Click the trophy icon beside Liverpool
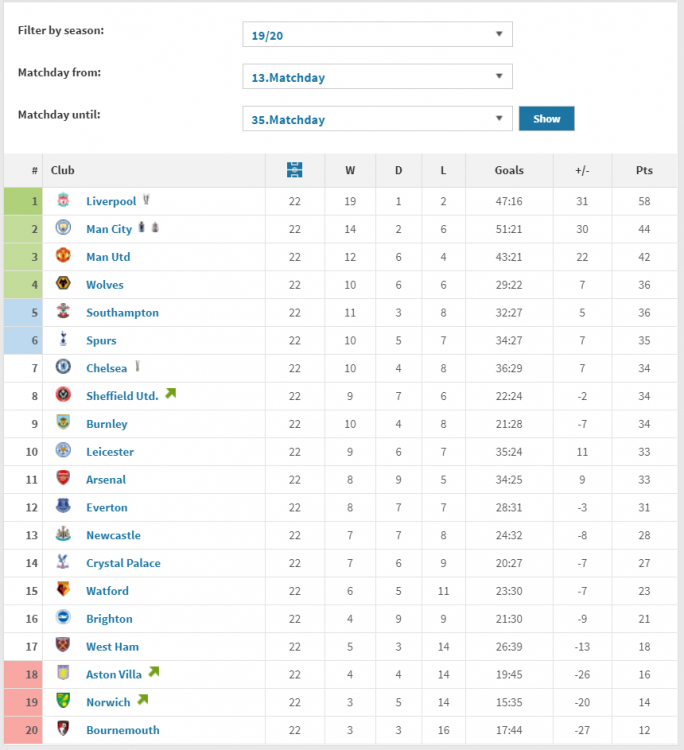 [x=146, y=200]
